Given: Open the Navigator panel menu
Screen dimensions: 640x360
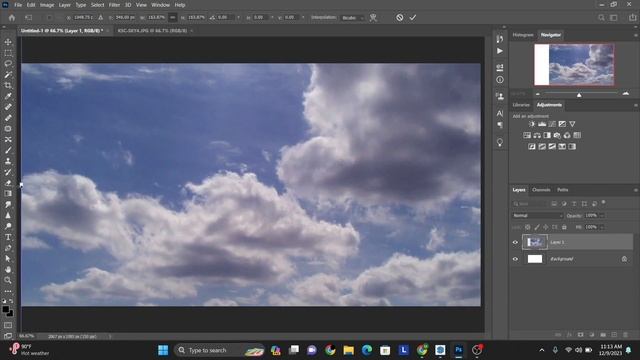Looking at the screenshot, I should tap(636, 36).
